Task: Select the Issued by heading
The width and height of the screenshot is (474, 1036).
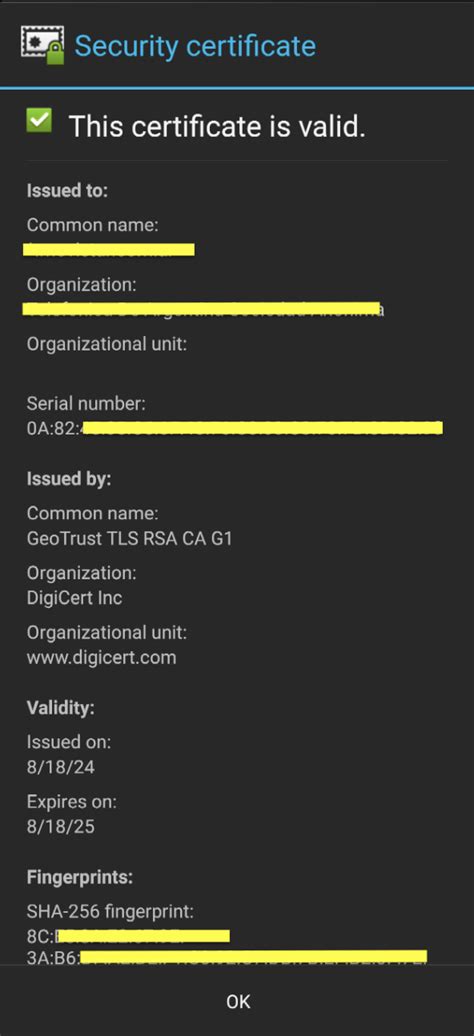Action: point(69,479)
